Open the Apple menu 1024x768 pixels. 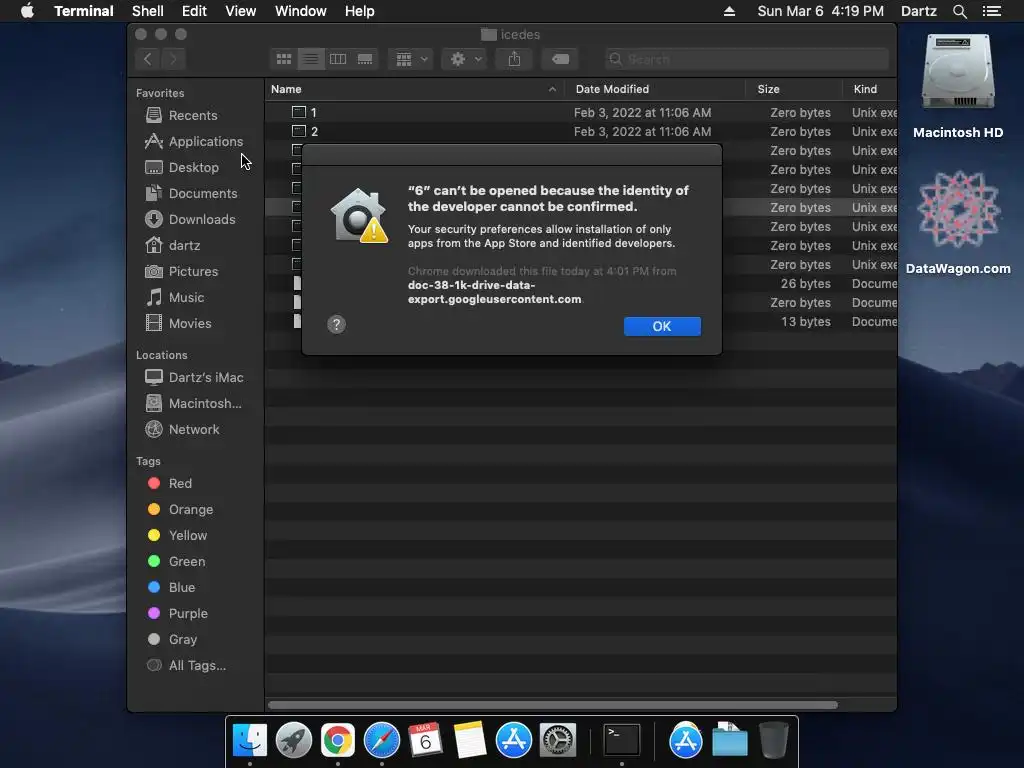coord(27,11)
